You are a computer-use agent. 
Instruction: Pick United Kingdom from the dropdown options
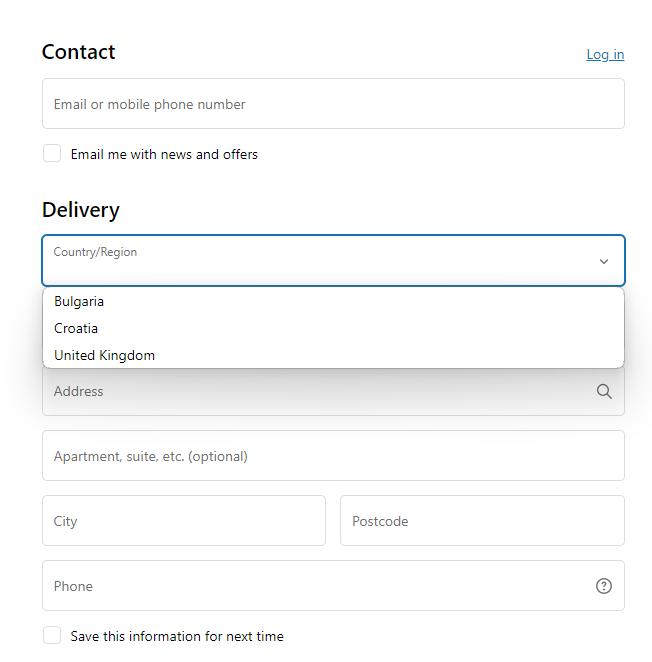pos(105,355)
